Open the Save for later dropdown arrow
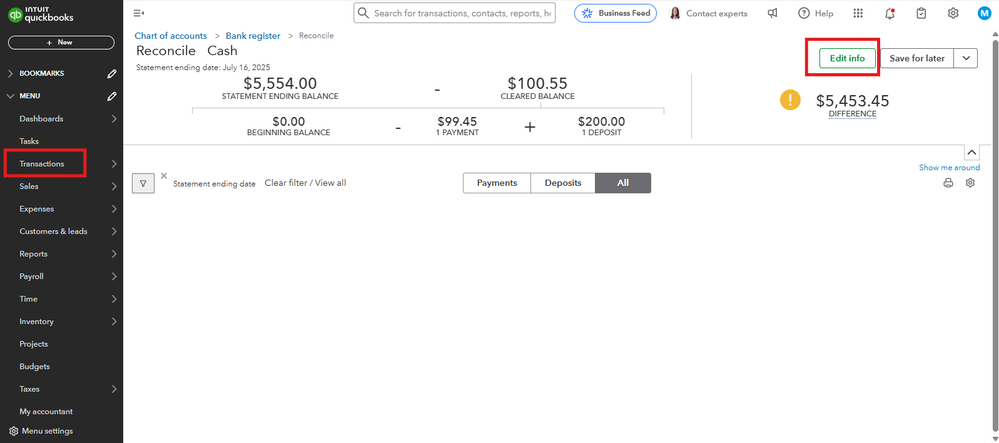The width and height of the screenshot is (999, 443). pos(966,58)
